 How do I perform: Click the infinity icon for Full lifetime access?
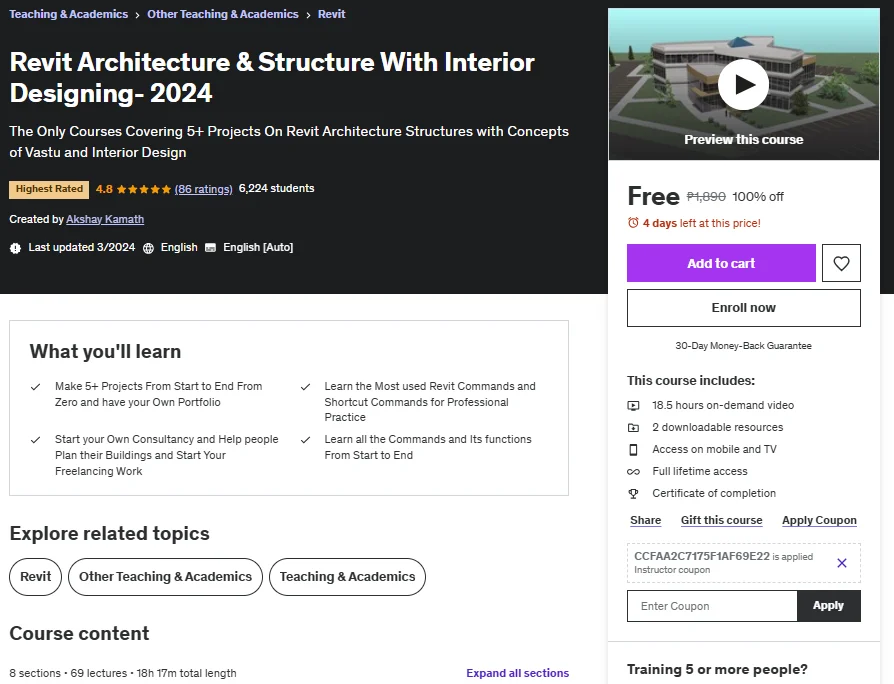click(x=633, y=471)
